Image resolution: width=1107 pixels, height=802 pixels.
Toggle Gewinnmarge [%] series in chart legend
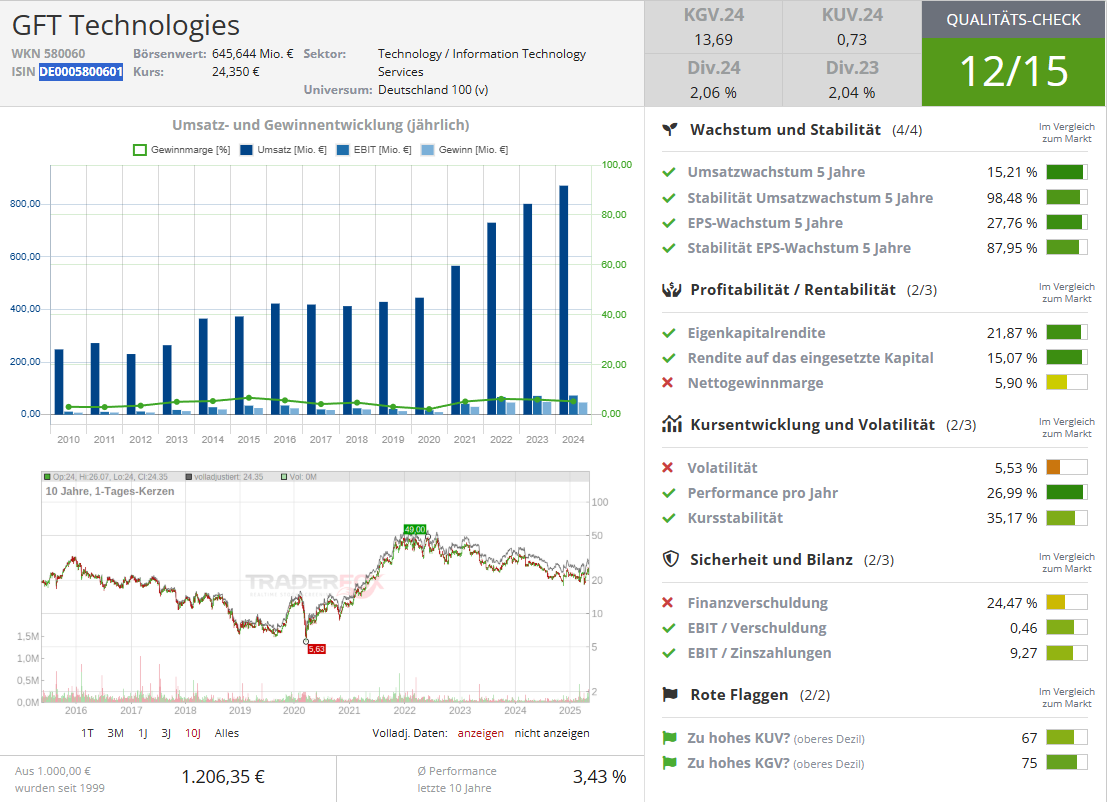coord(181,150)
